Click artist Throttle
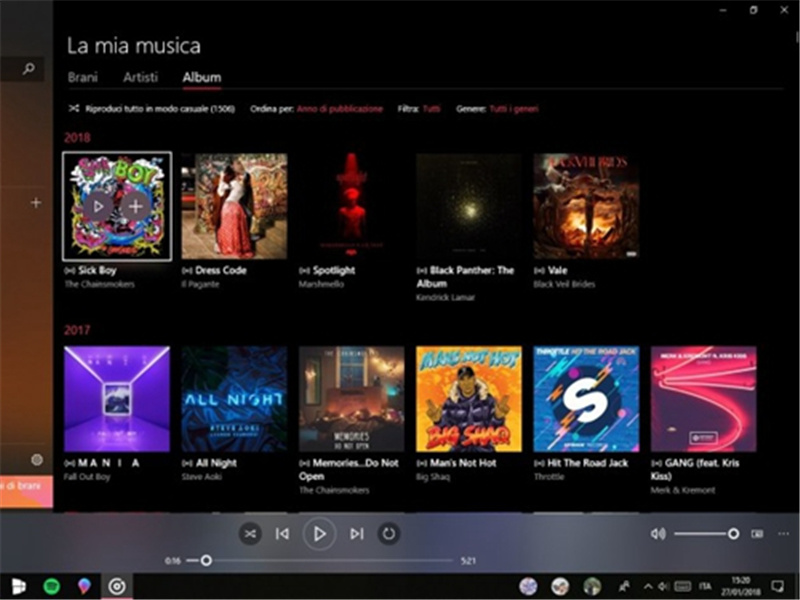Image resolution: width=800 pixels, height=600 pixels. point(549,477)
